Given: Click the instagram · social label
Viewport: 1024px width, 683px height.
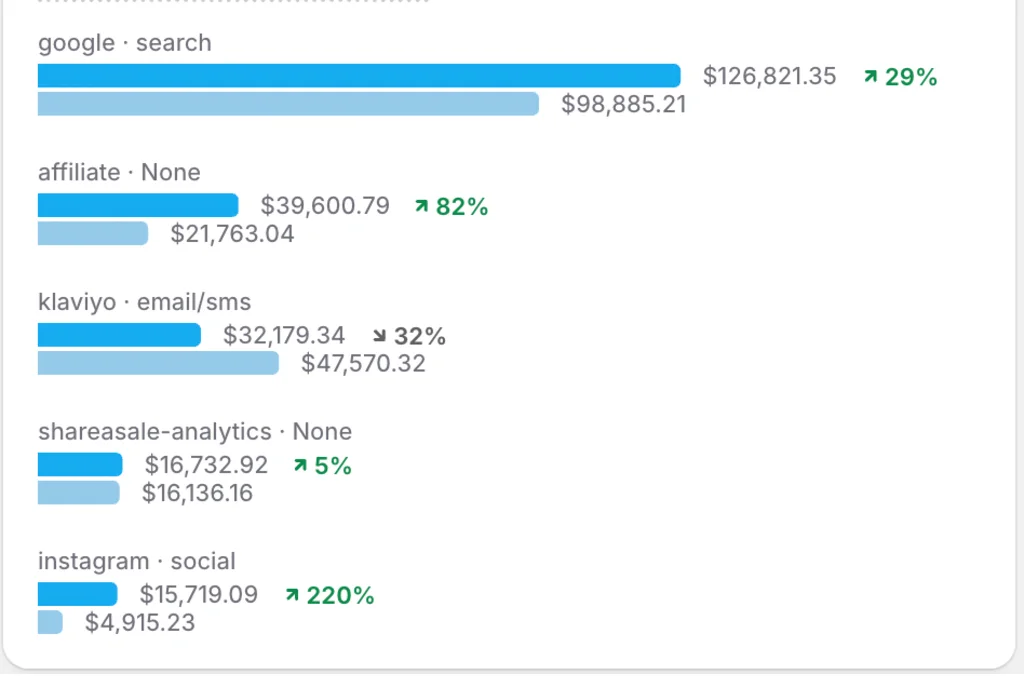Looking at the screenshot, I should pos(137,561).
